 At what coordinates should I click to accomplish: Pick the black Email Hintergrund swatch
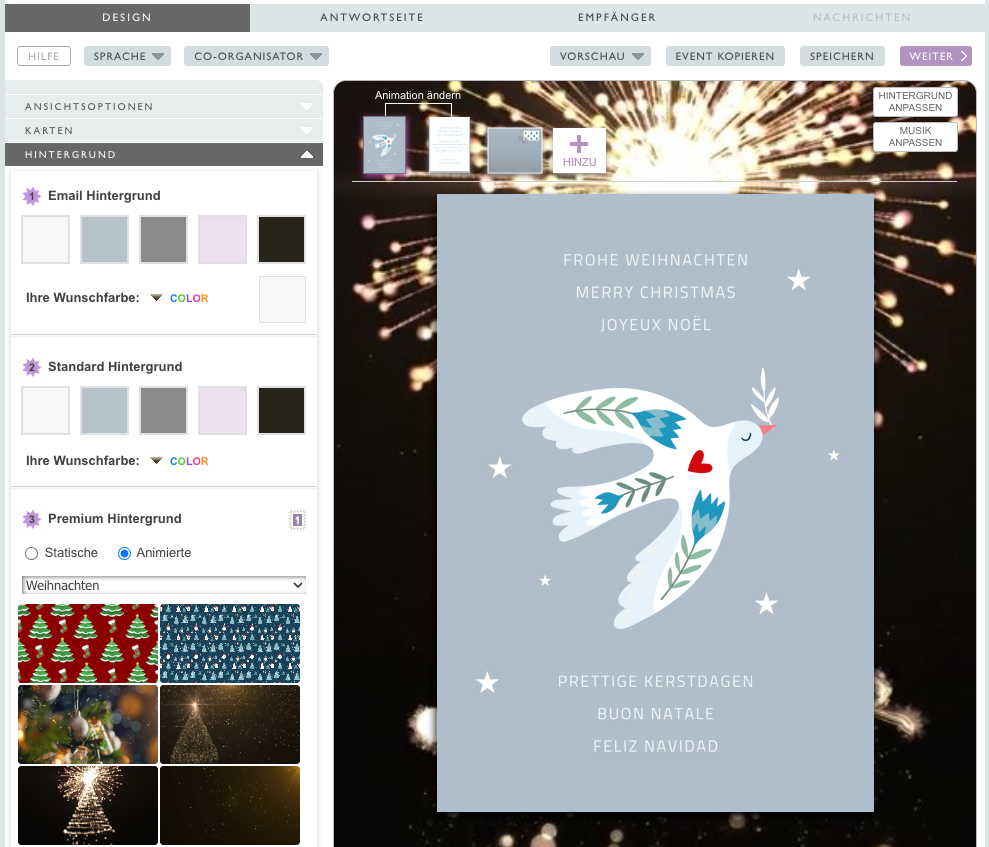281,240
